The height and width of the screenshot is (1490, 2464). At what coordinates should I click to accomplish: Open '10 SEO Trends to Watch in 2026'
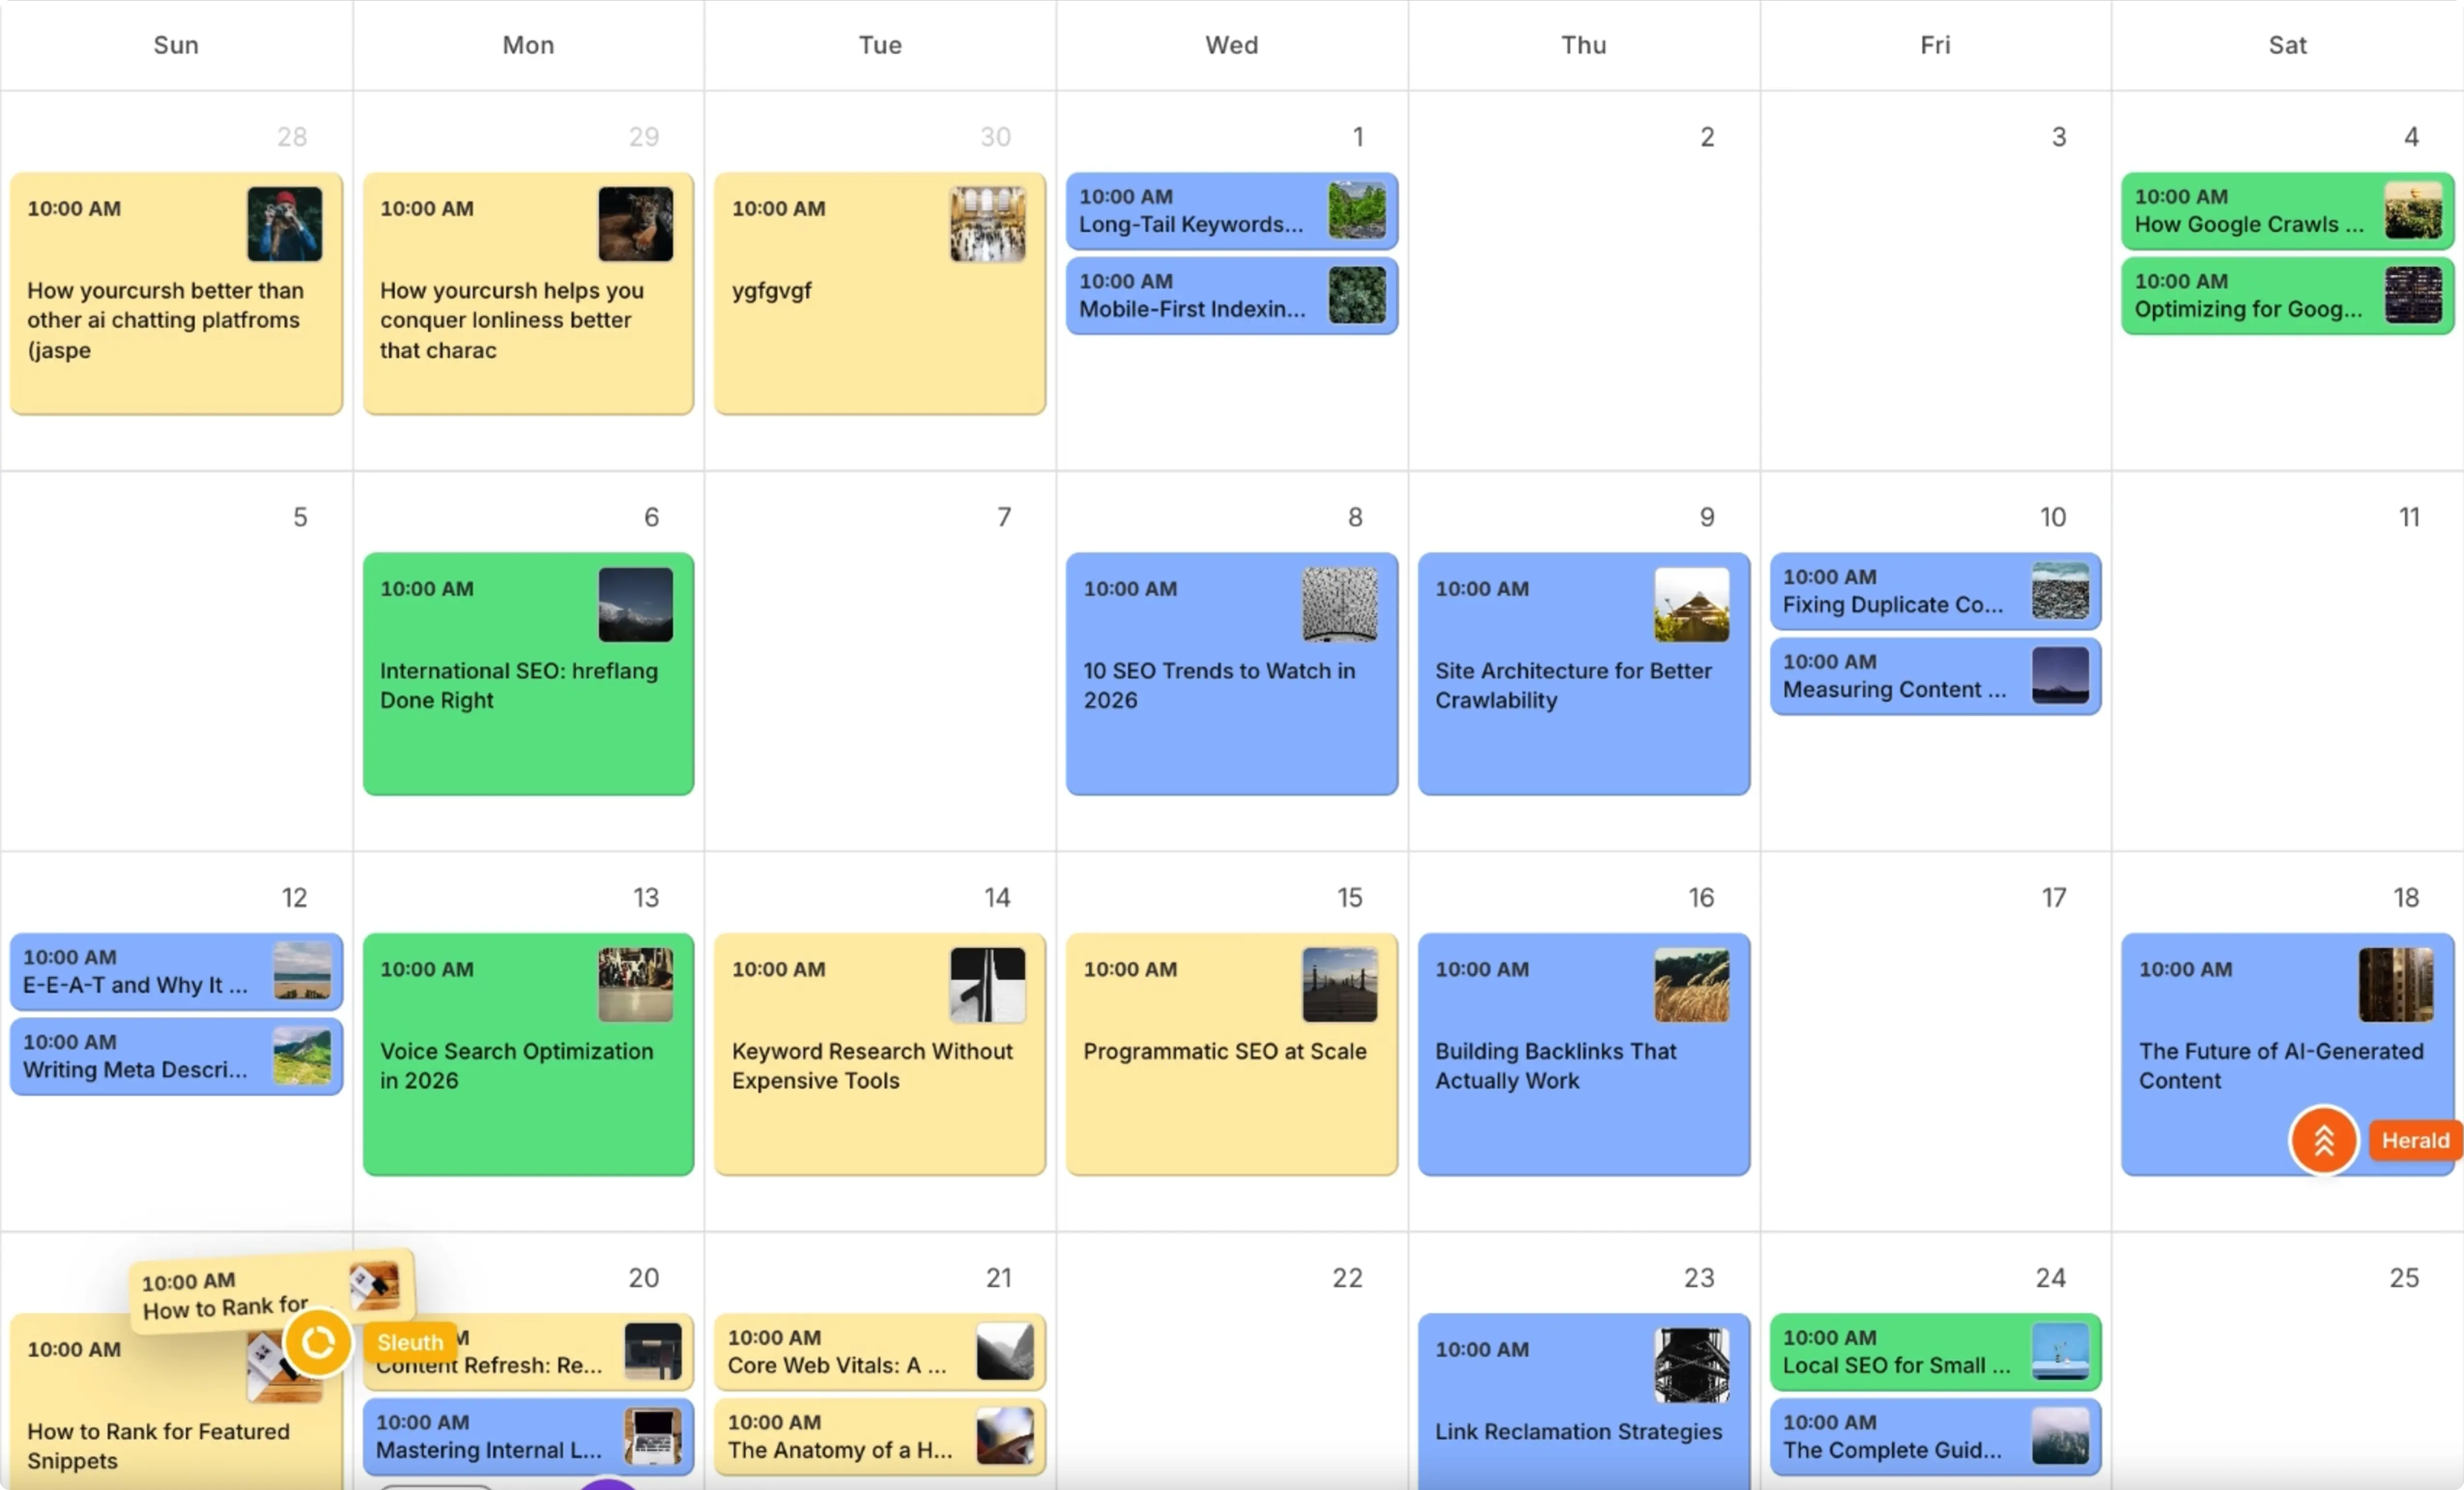pos(1232,674)
